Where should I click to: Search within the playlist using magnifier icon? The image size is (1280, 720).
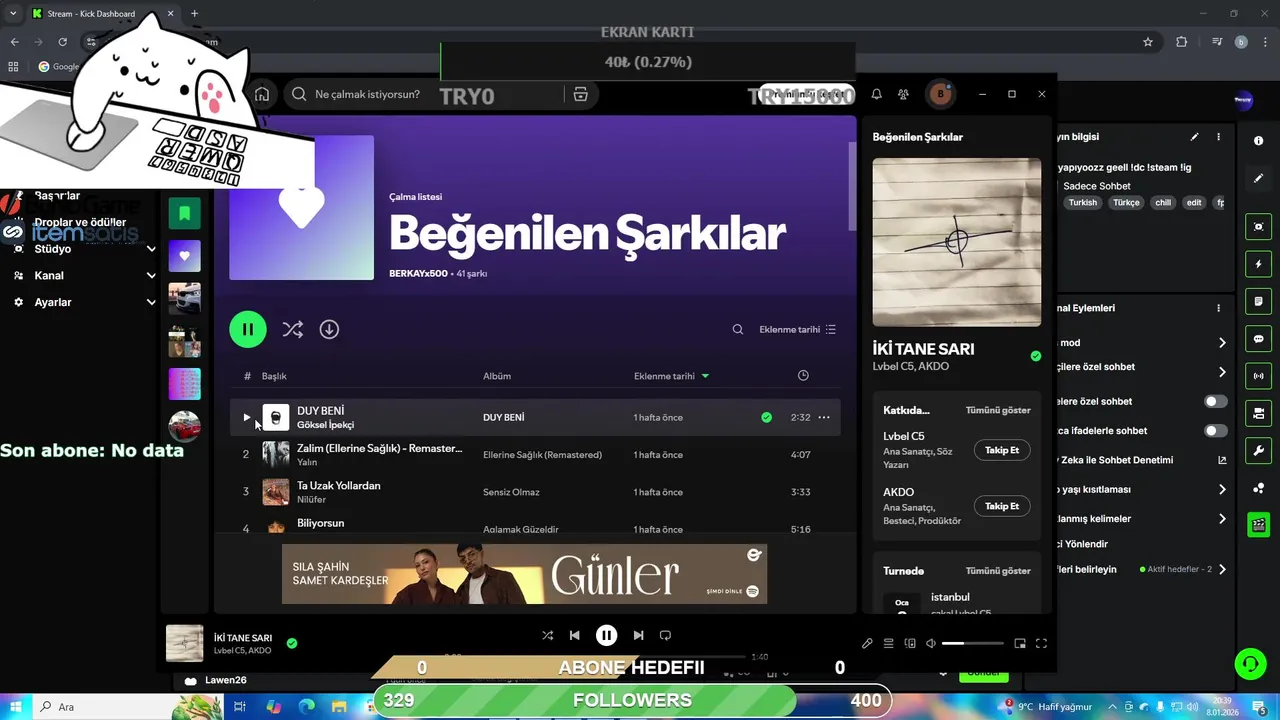pyautogui.click(x=738, y=329)
